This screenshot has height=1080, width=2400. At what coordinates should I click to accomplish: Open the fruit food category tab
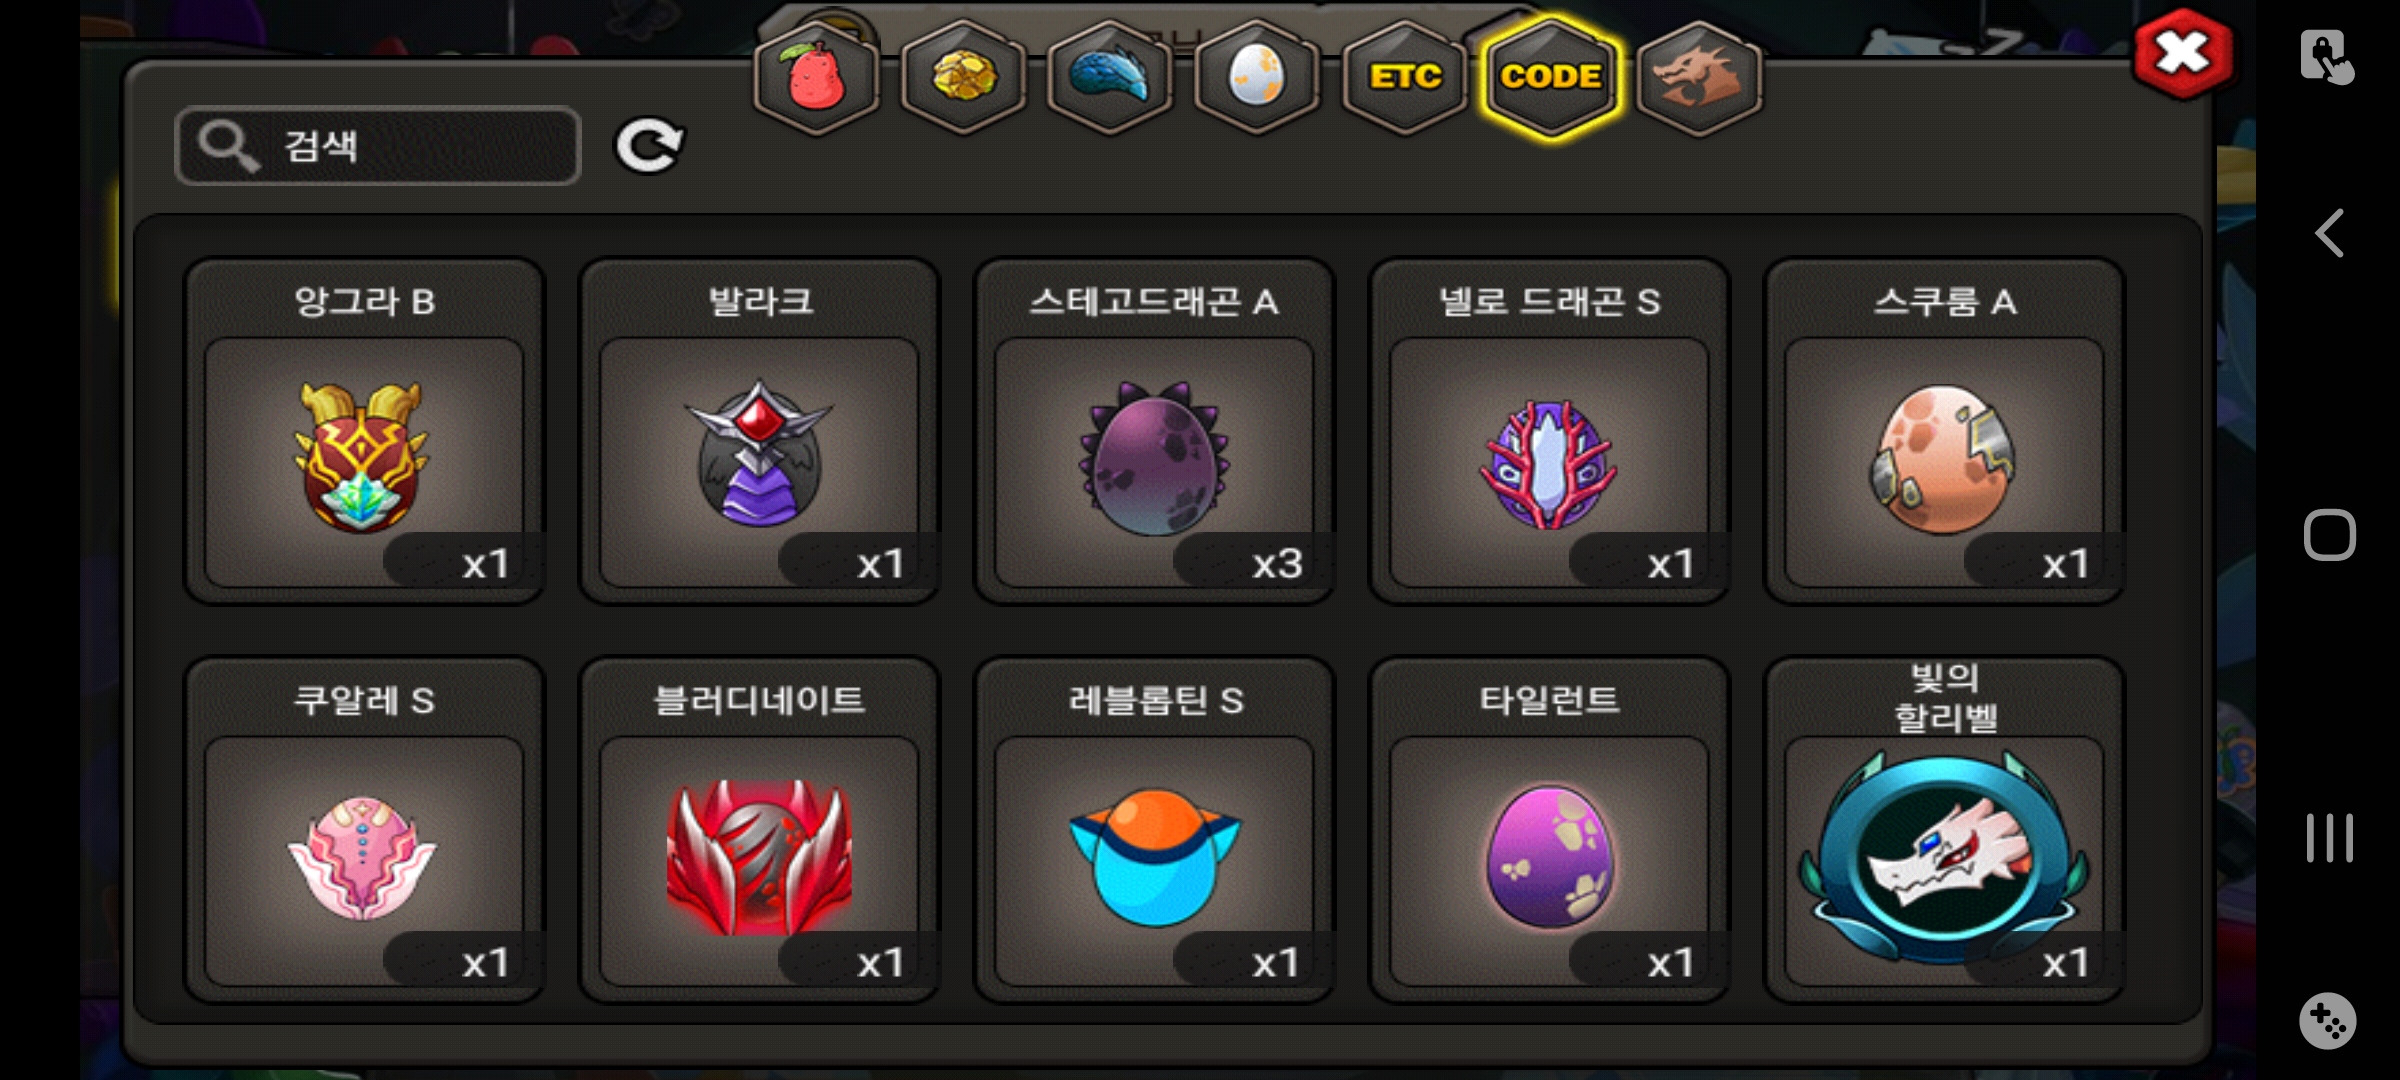tap(816, 77)
